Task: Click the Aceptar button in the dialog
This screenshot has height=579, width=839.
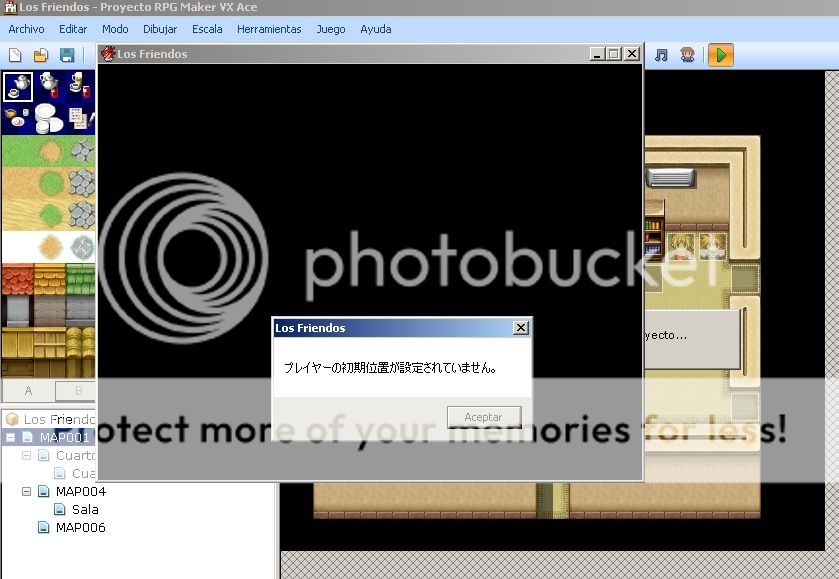Action: pyautogui.click(x=484, y=416)
